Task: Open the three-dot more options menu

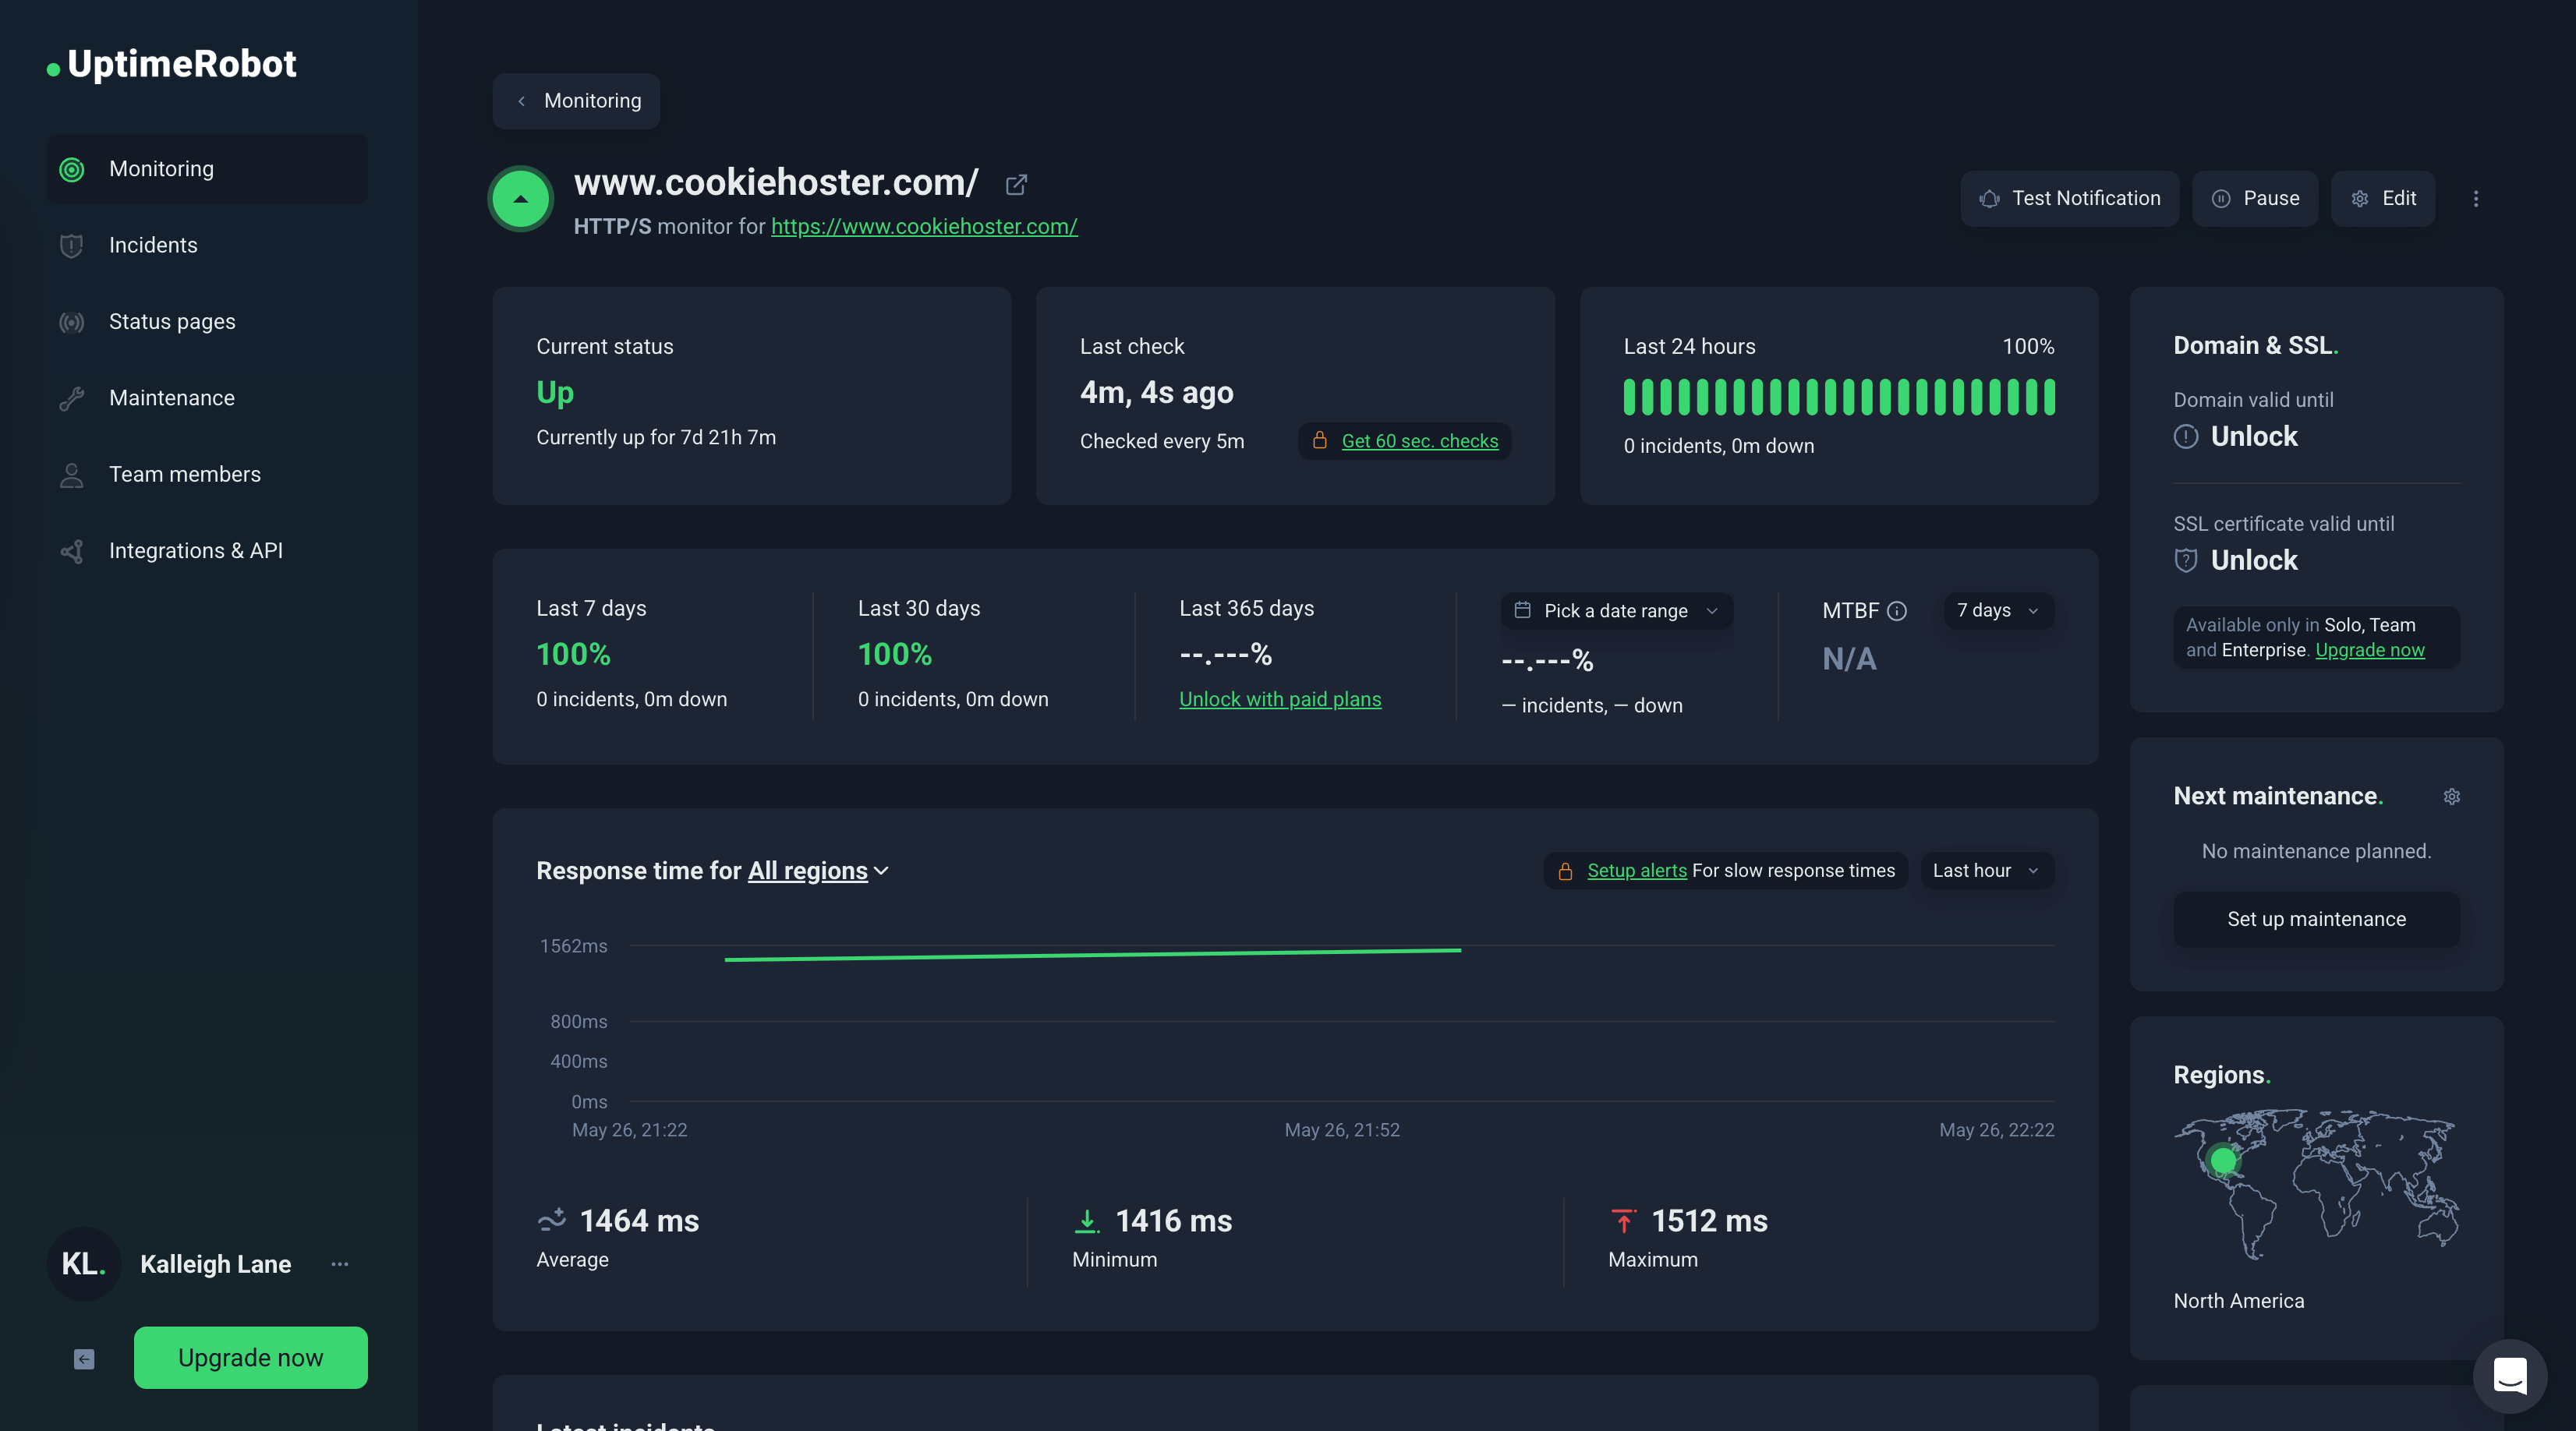Action: tap(2476, 199)
